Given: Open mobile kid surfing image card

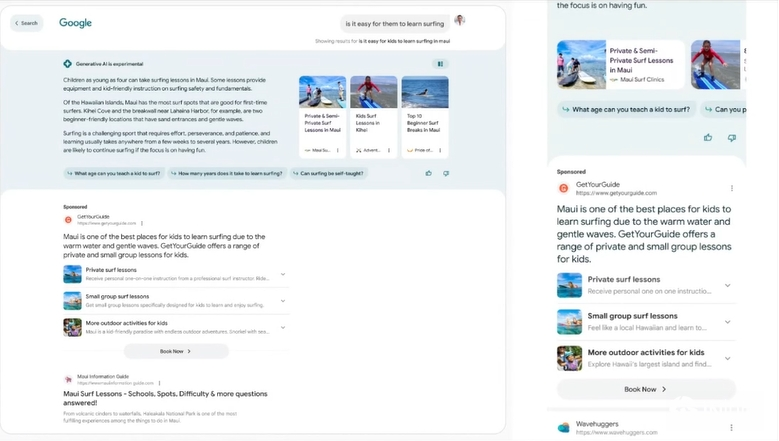Looking at the screenshot, I should pos(715,65).
